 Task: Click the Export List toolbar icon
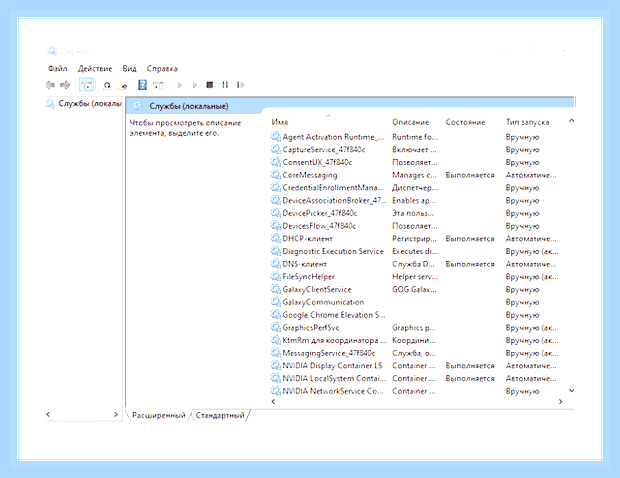point(124,85)
